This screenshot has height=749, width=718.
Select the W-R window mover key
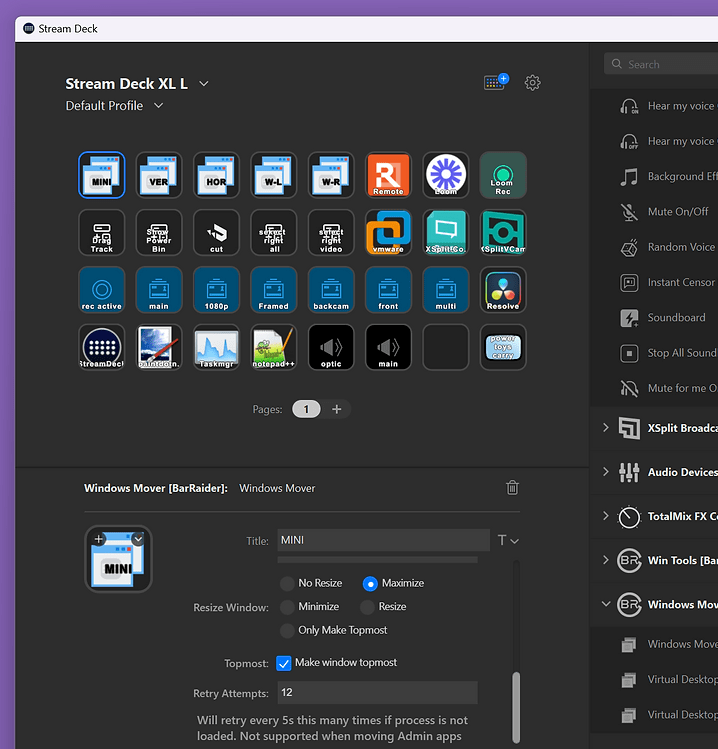331,175
